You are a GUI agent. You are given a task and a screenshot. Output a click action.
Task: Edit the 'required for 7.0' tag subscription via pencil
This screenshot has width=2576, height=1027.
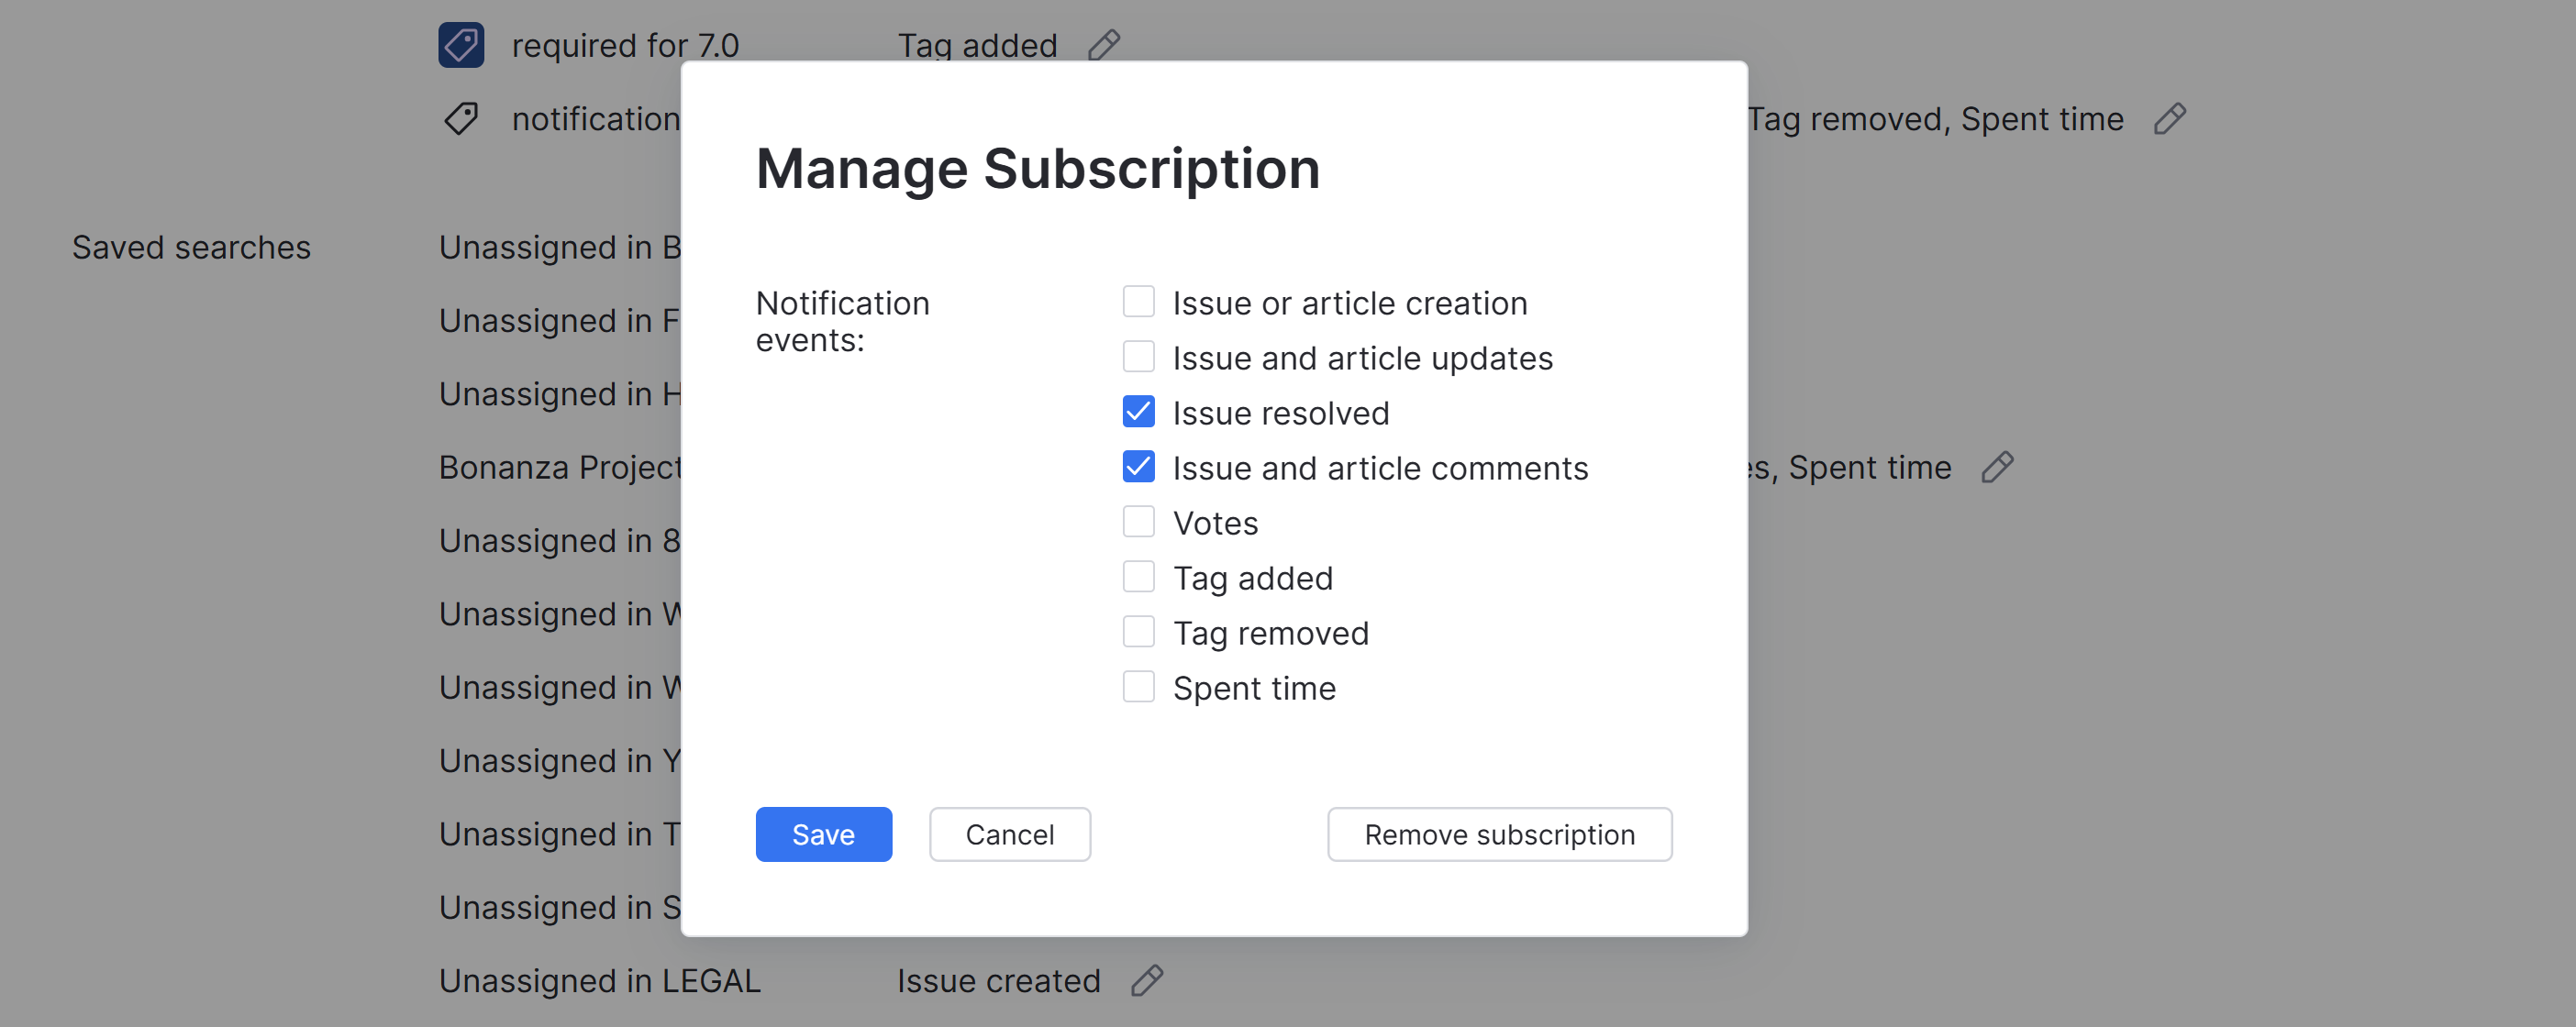click(x=1104, y=45)
